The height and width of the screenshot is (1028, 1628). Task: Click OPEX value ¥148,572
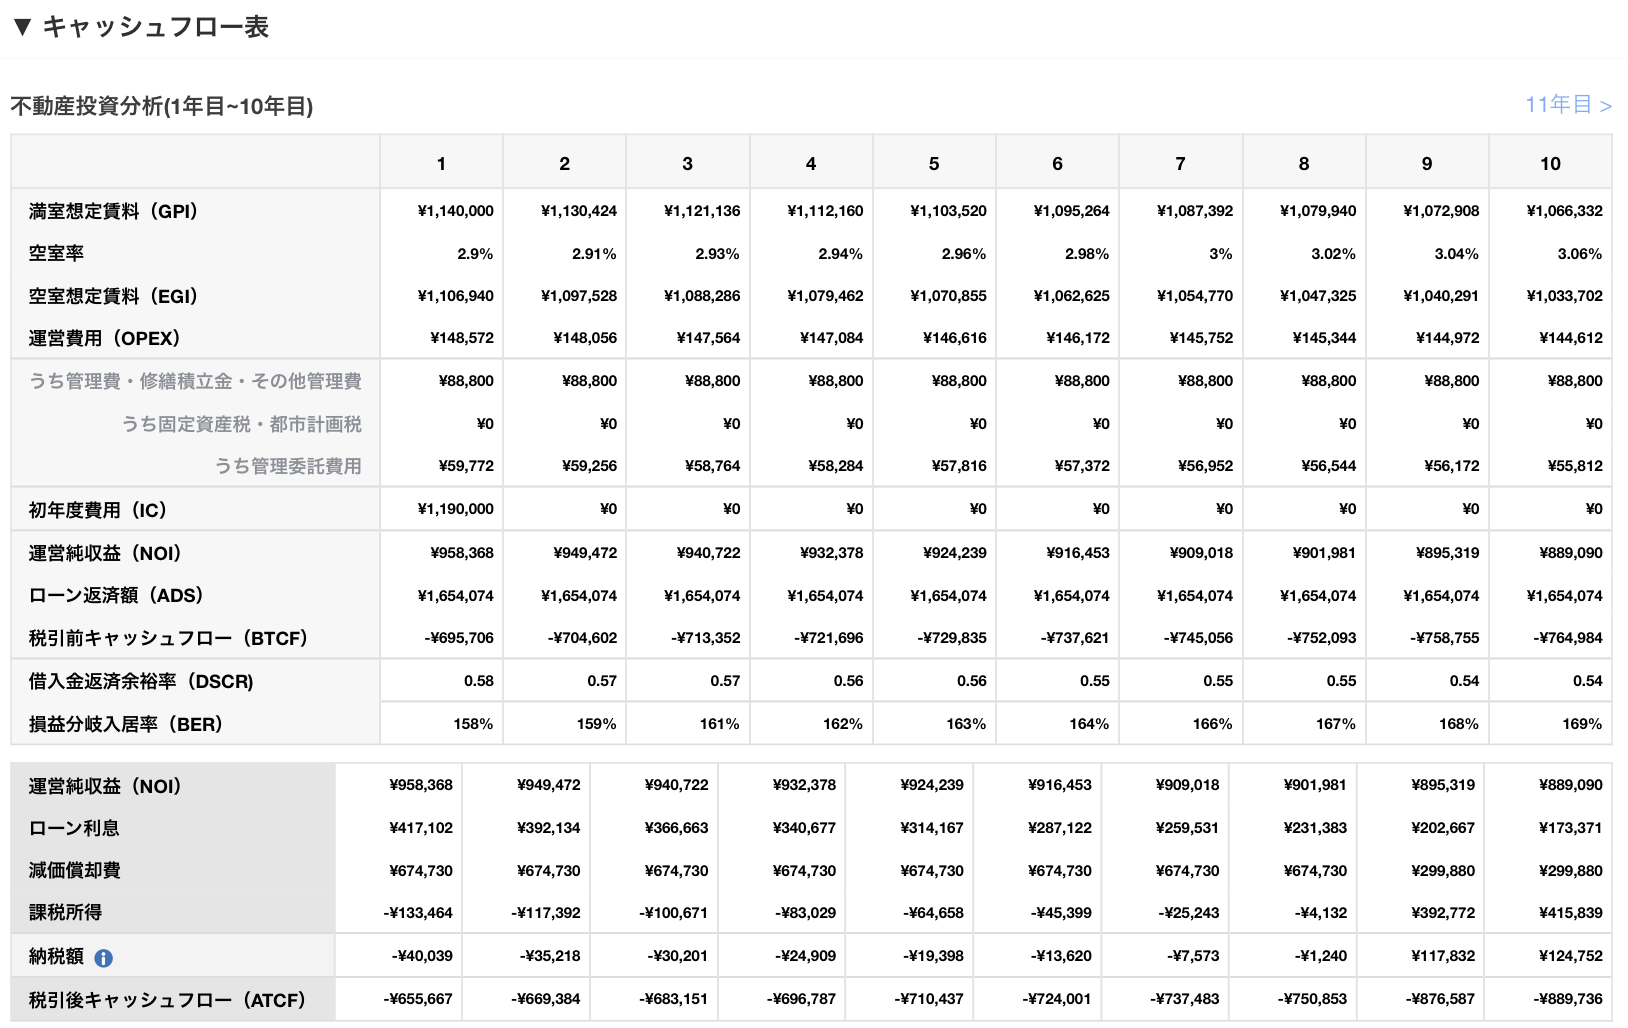(x=462, y=338)
